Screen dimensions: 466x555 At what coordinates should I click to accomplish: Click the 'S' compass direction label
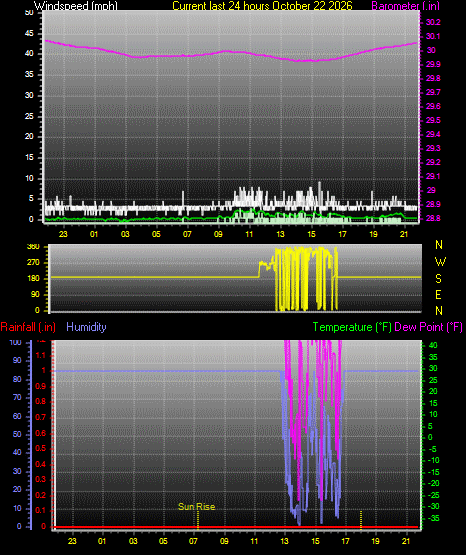438,279
